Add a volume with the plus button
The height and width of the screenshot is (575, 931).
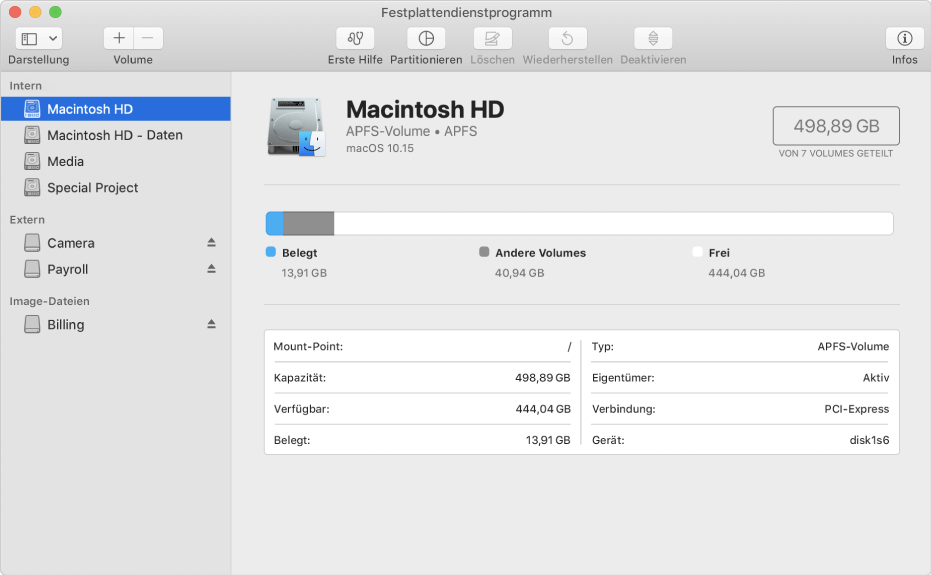click(119, 38)
